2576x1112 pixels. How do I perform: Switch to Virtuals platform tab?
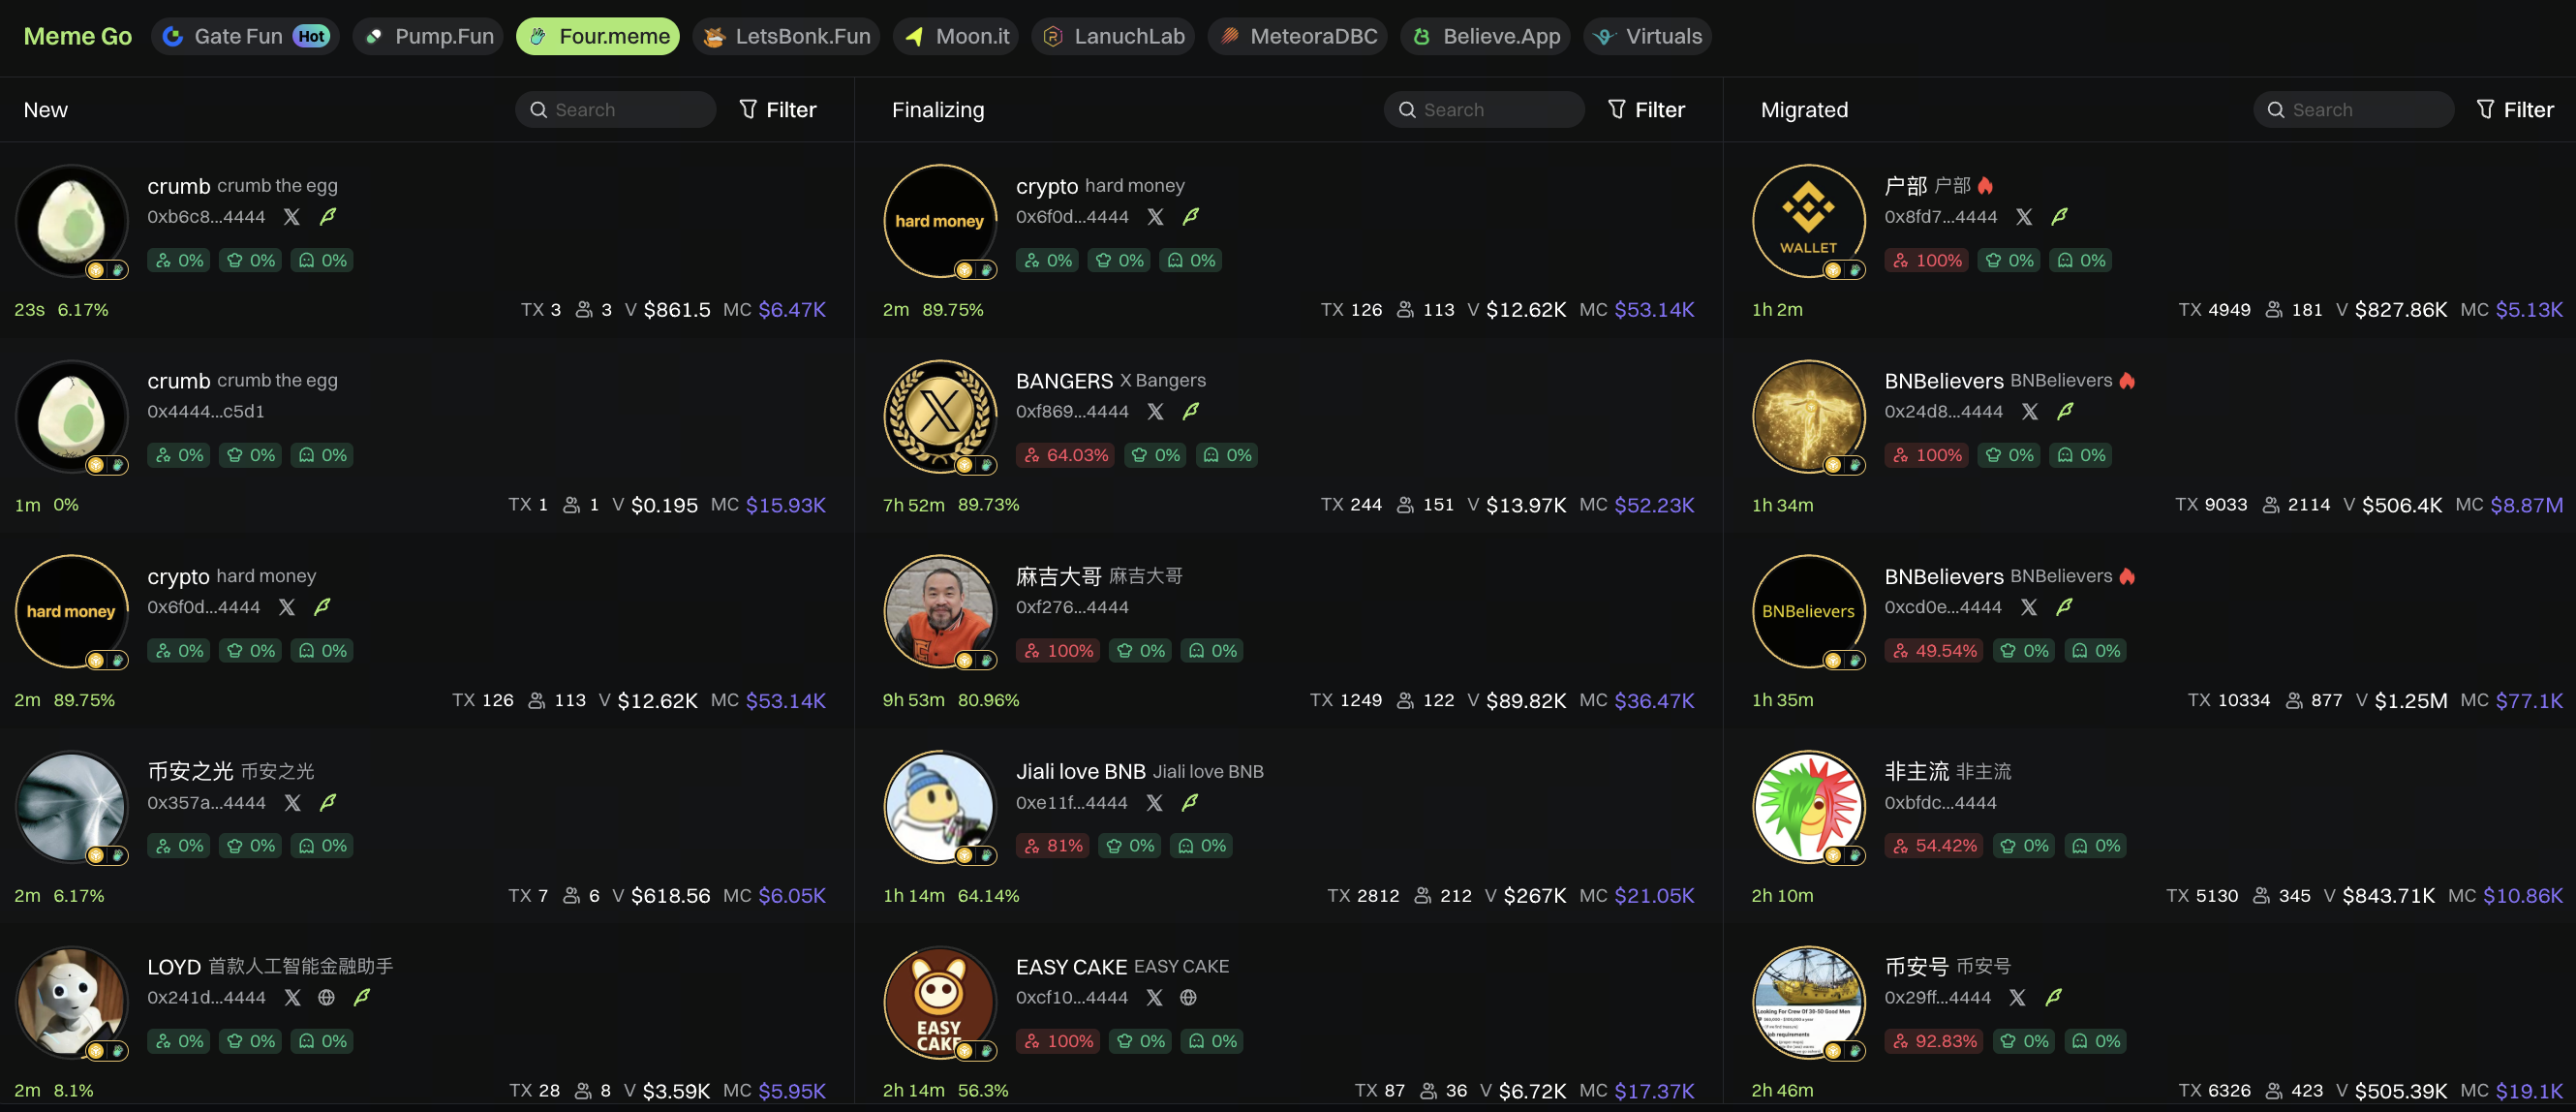pos(1647,36)
